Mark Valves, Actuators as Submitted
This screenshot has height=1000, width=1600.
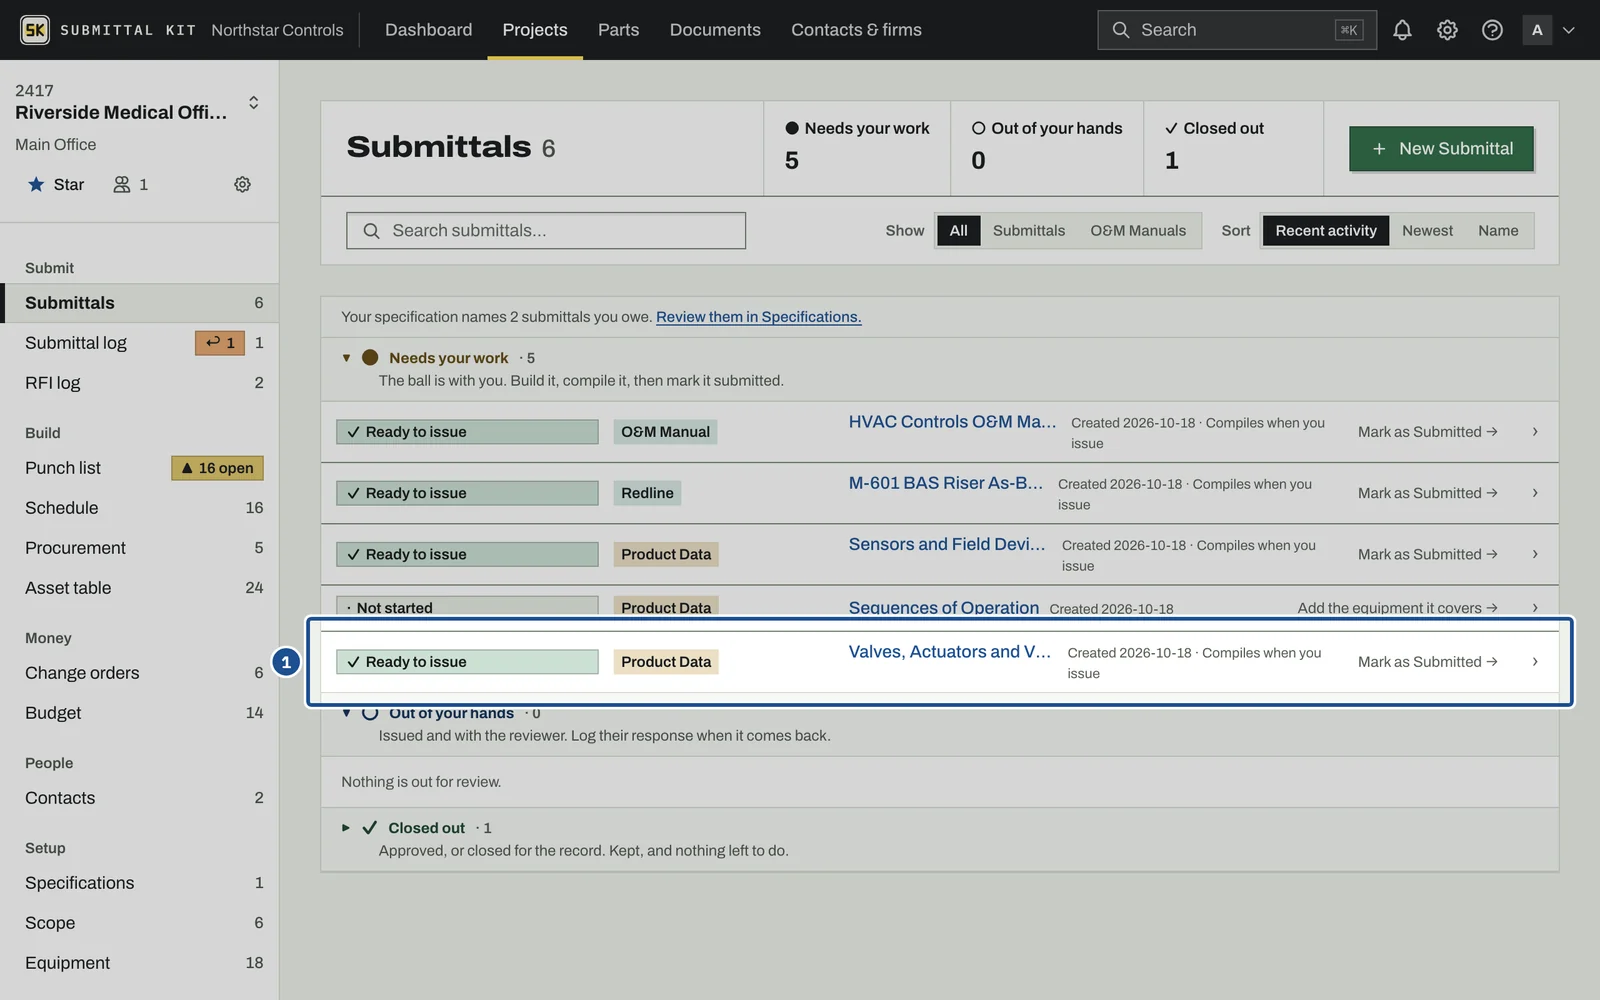1427,662
